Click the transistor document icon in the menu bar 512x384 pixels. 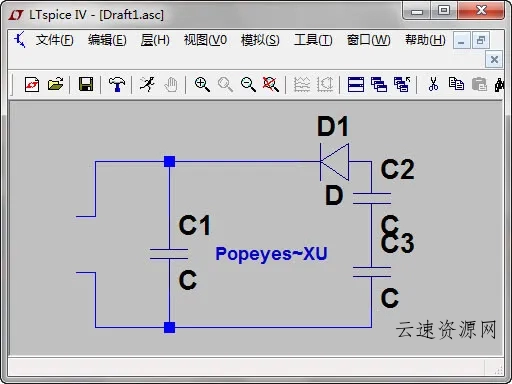click(x=20, y=40)
